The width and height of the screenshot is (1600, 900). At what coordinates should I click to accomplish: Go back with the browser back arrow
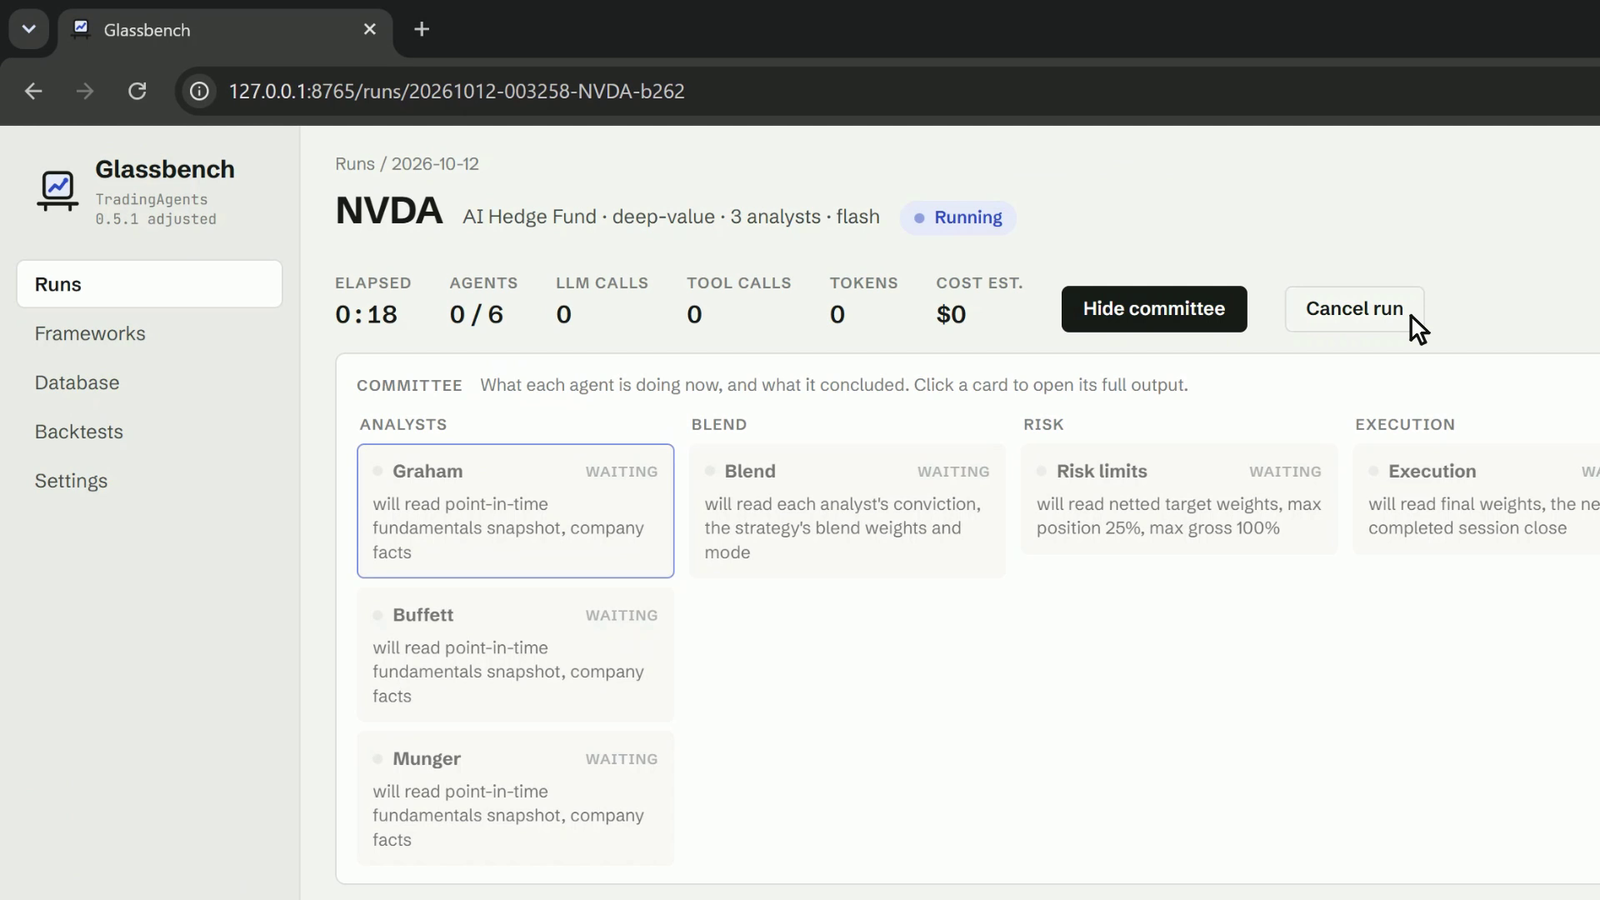tap(33, 91)
